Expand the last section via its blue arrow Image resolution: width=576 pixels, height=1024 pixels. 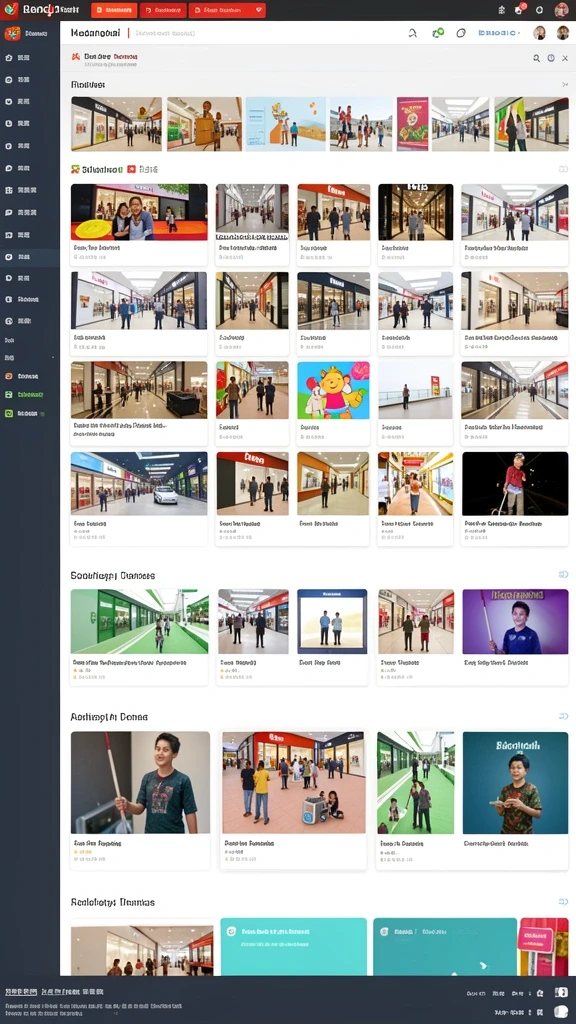[x=564, y=902]
